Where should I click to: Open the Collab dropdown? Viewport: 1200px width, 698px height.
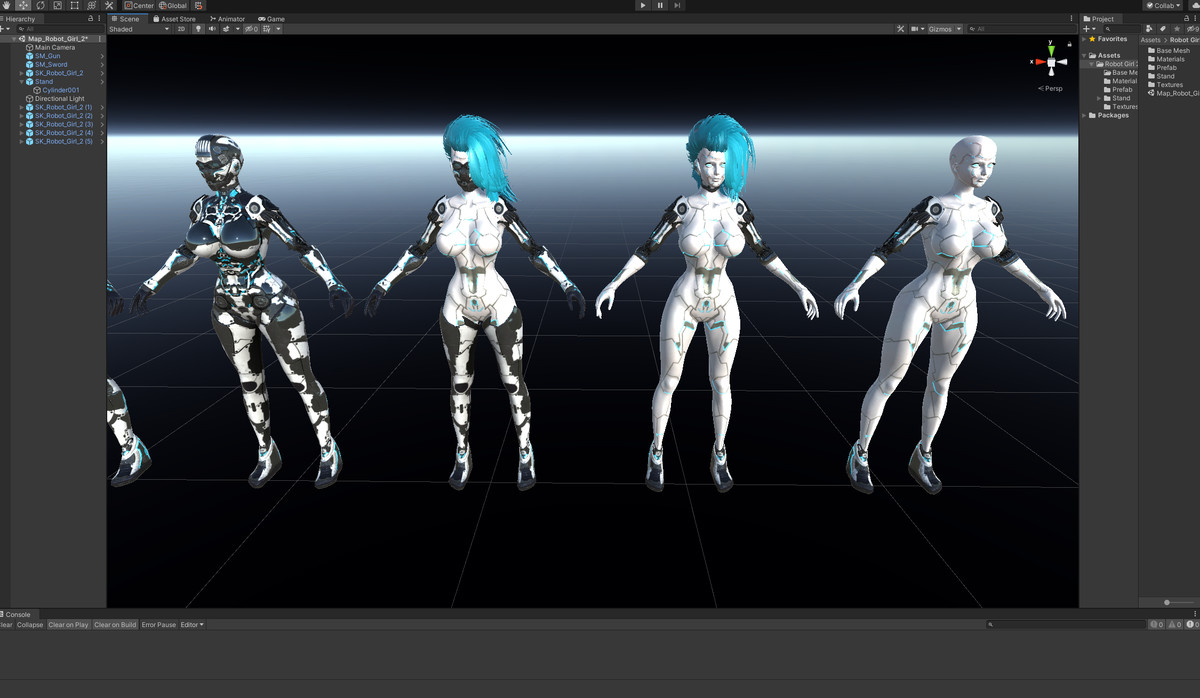[x=1162, y=5]
